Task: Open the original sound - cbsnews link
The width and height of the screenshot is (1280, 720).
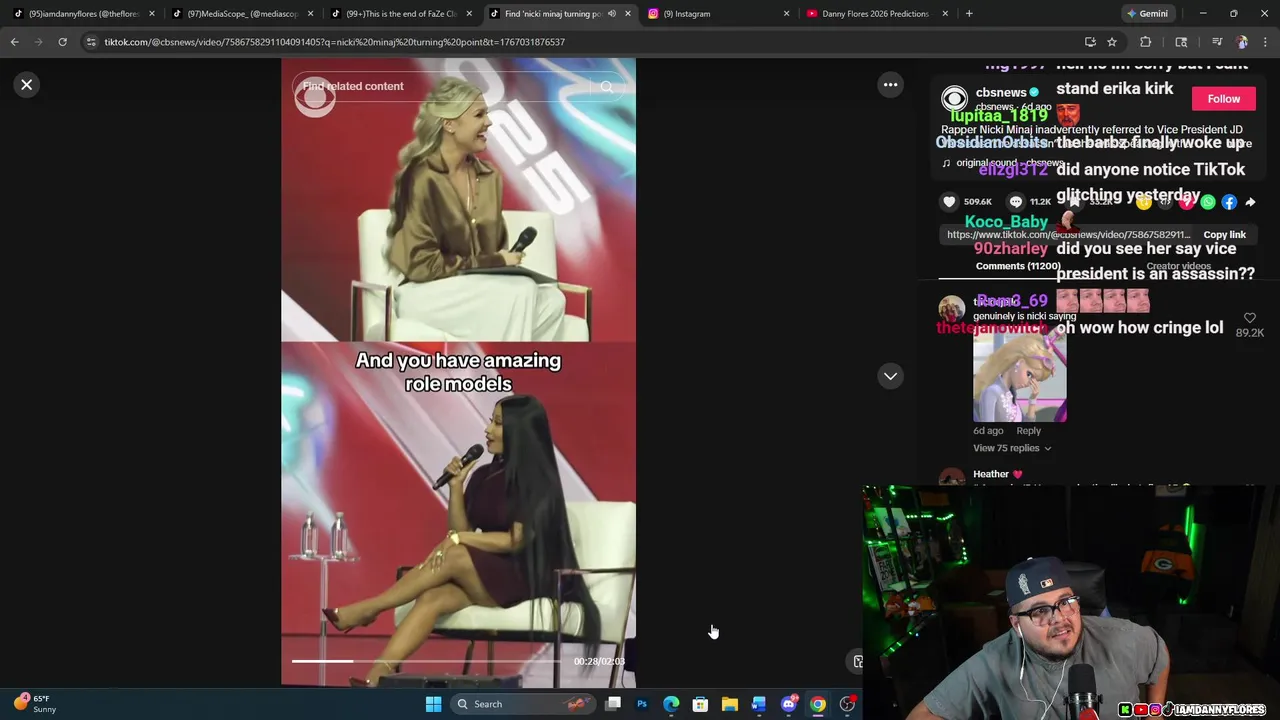Action: coord(1010,163)
